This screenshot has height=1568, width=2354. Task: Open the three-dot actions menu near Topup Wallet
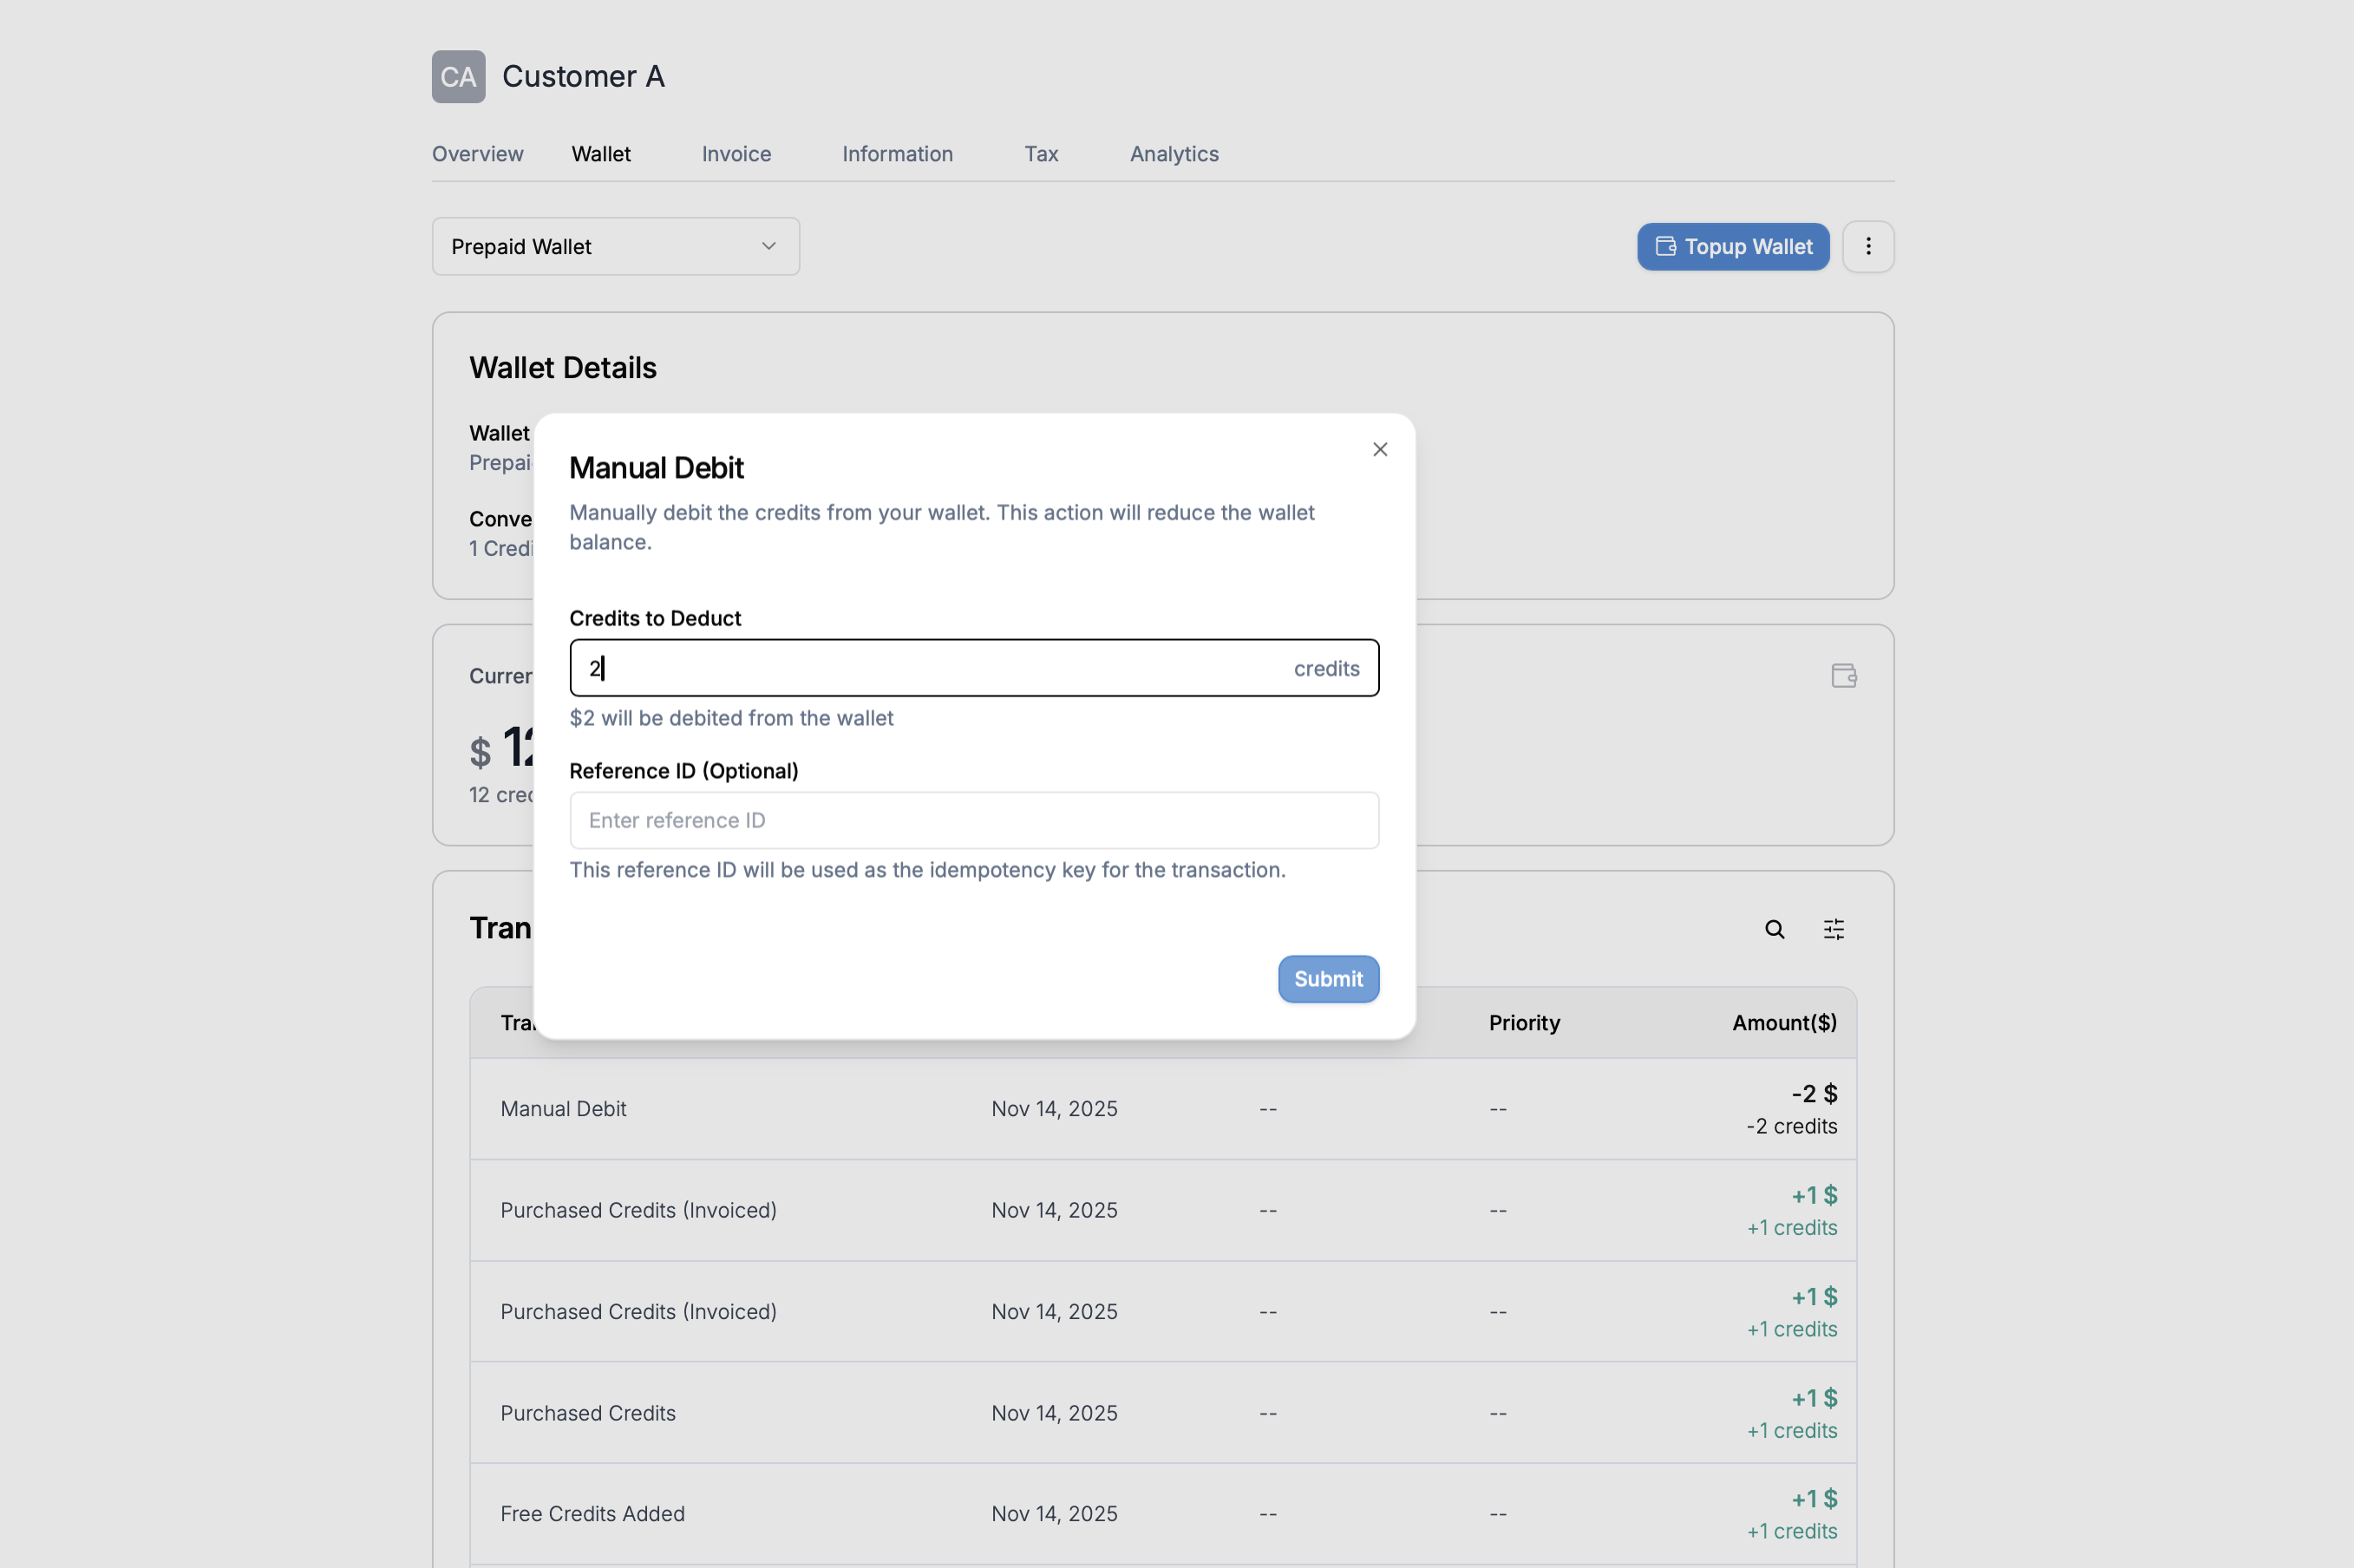(1868, 246)
